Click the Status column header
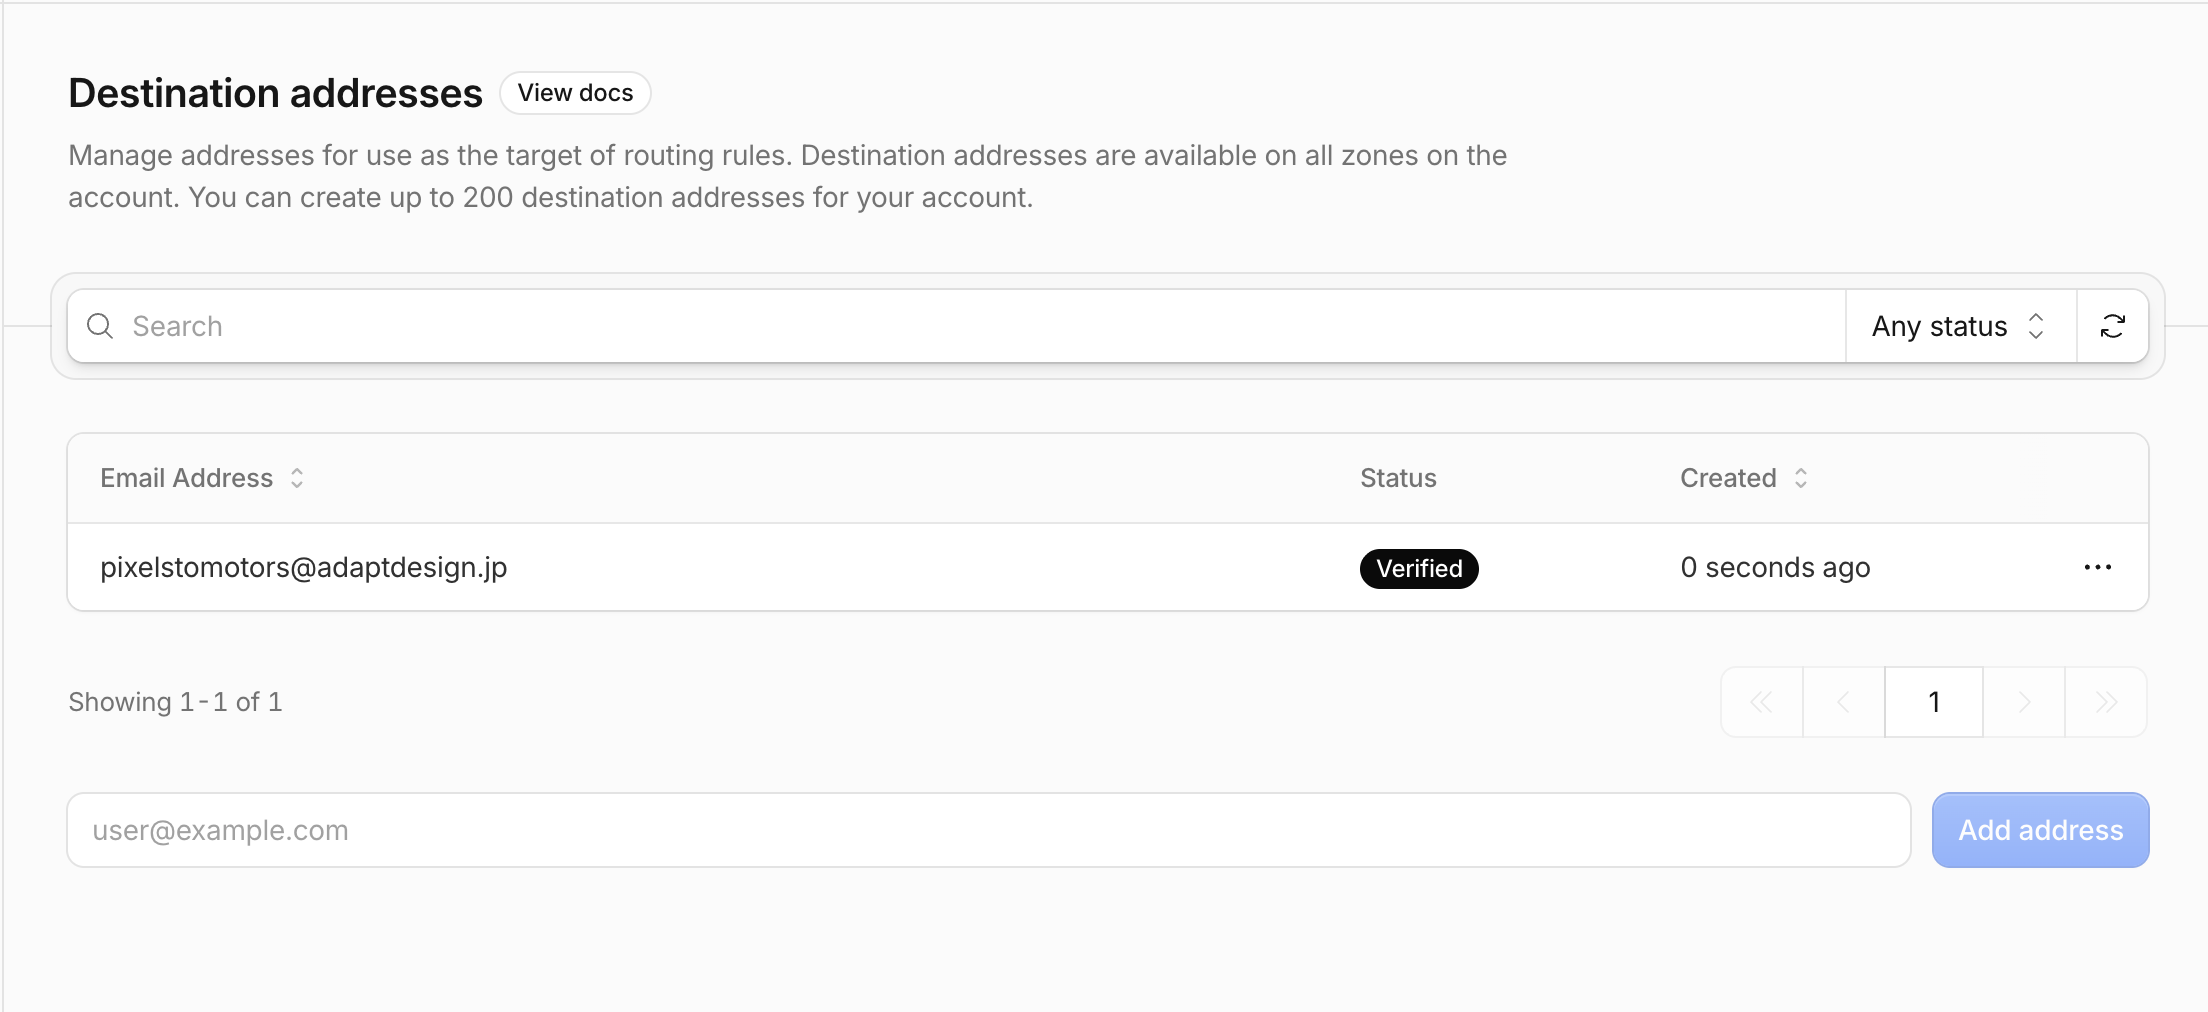2208x1012 pixels. (x=1398, y=478)
